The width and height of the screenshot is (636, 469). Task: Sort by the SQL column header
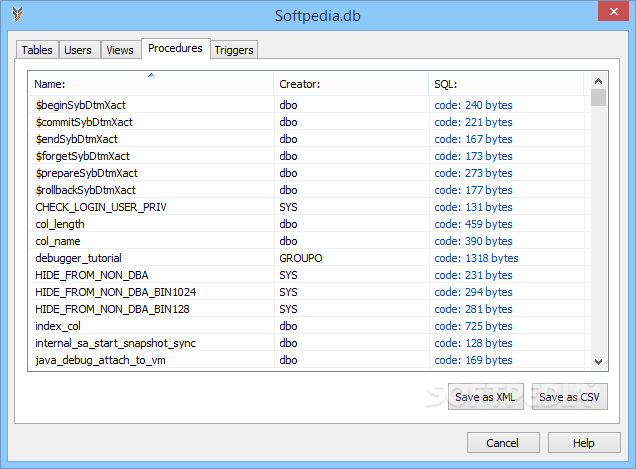(506, 84)
